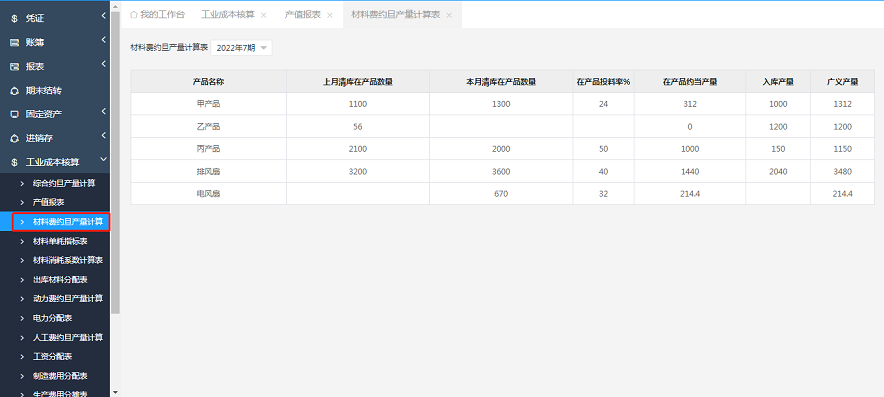
Task: Expand the 账簿 menu chevron
Action: [103, 40]
